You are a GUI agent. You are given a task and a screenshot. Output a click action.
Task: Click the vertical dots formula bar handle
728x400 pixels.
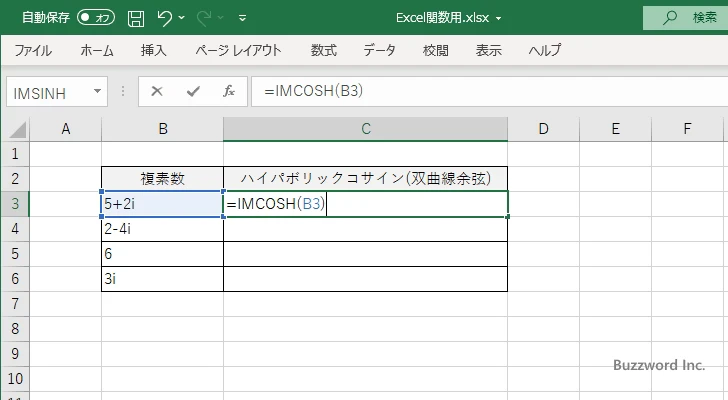pyautogui.click(x=123, y=91)
